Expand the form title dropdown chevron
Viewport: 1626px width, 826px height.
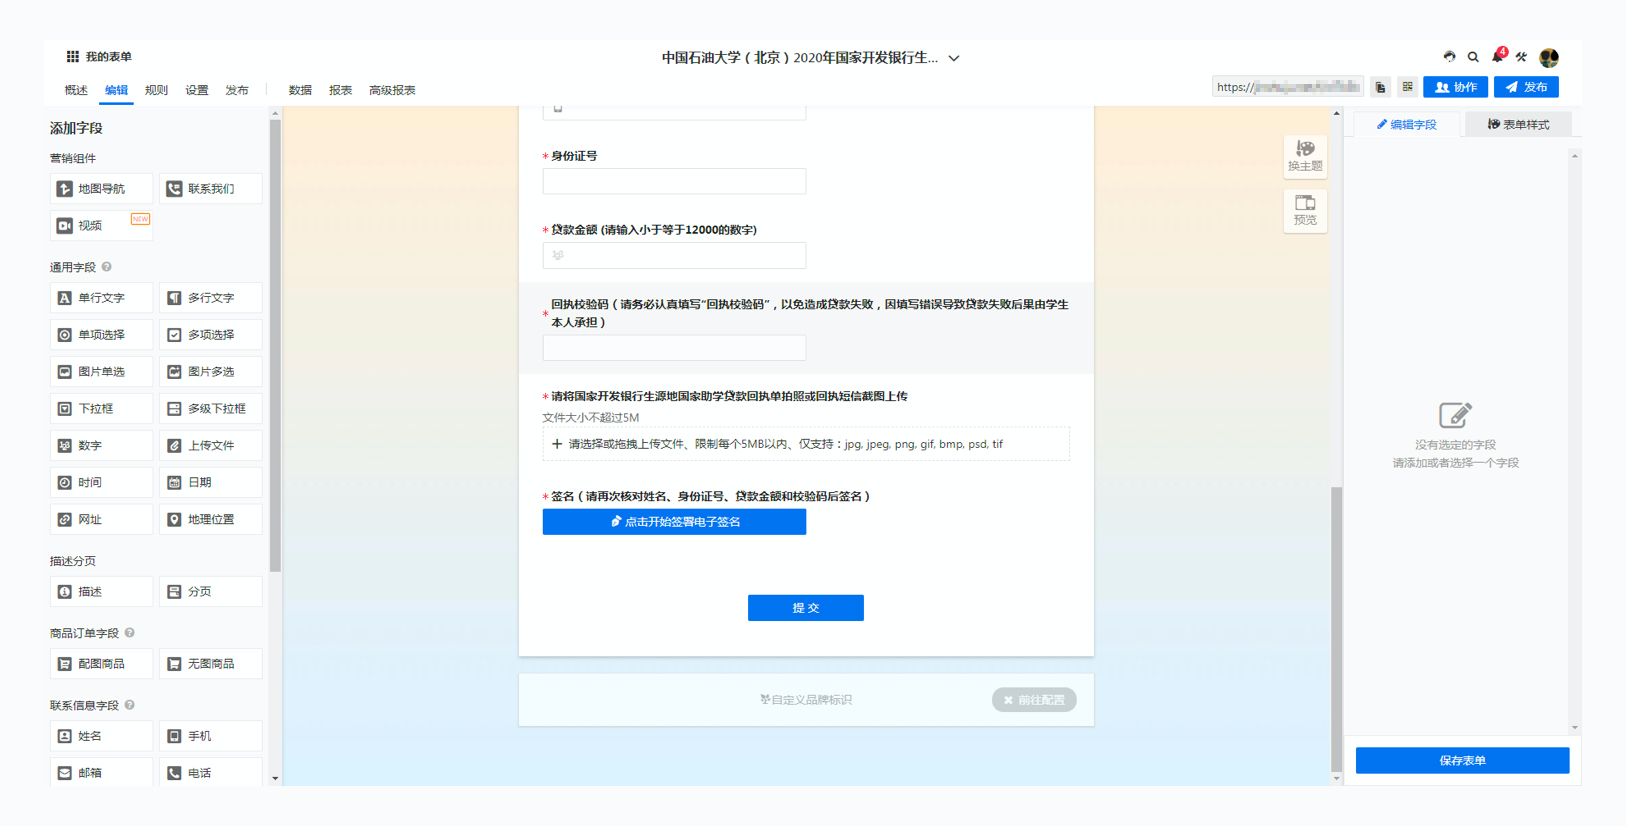coord(954,58)
